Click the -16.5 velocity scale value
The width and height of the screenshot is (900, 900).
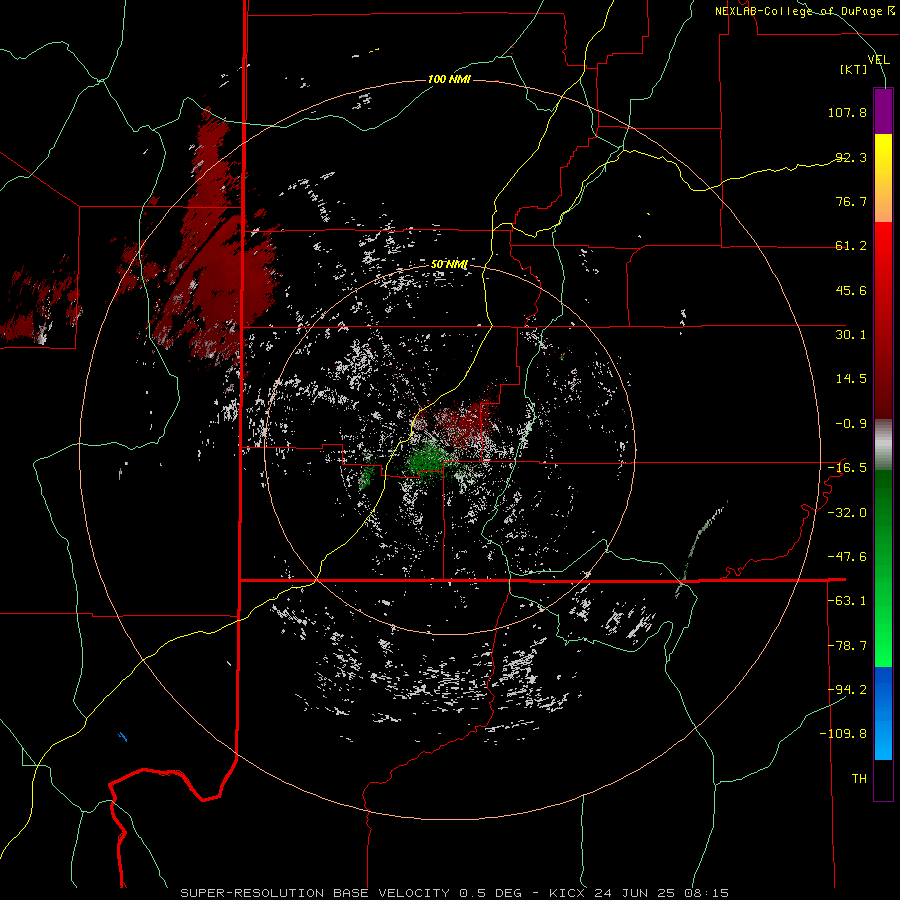(x=847, y=468)
